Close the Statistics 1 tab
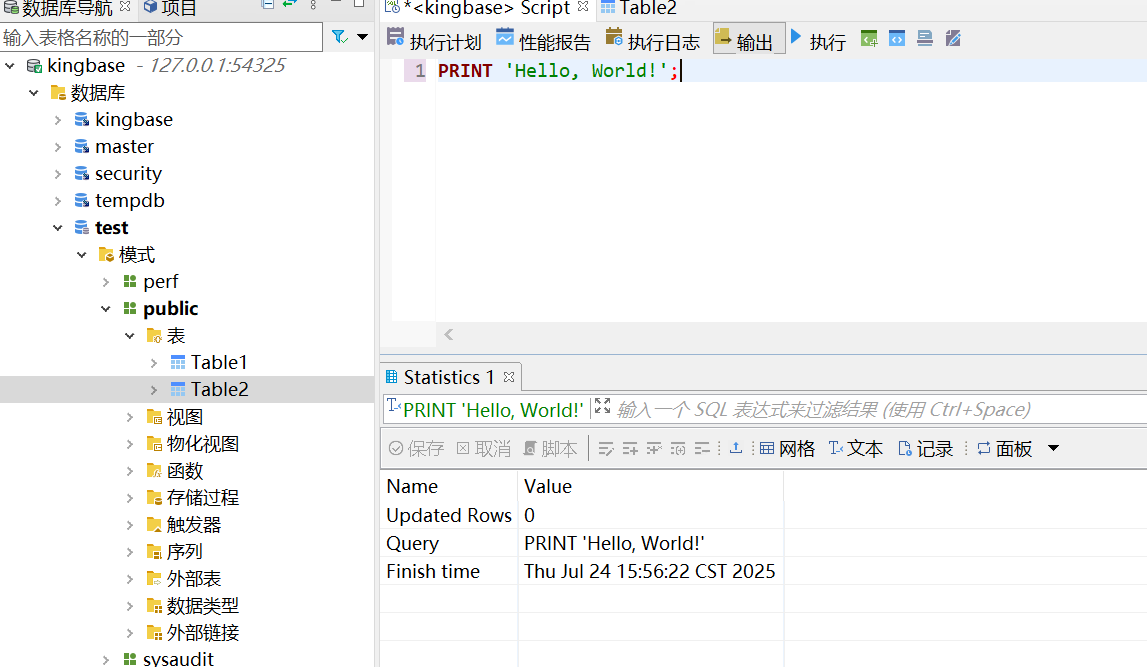The image size is (1147, 667). coord(509,377)
